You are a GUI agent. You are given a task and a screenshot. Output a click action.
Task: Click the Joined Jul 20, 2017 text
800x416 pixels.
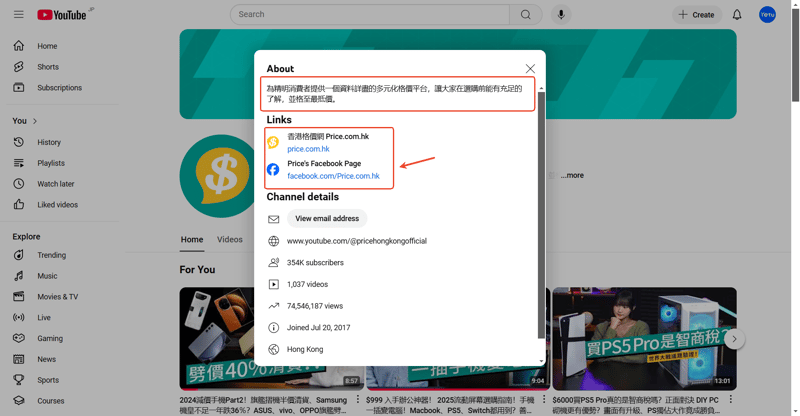pos(318,328)
